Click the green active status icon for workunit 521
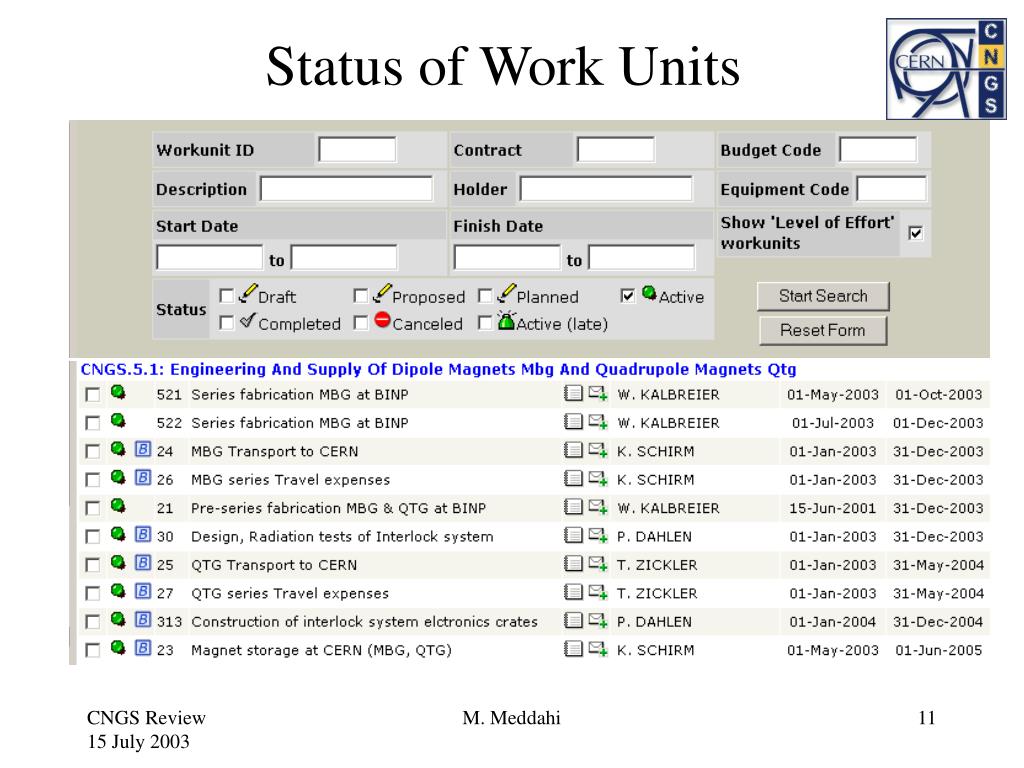The width and height of the screenshot is (1024, 768). coord(118,392)
